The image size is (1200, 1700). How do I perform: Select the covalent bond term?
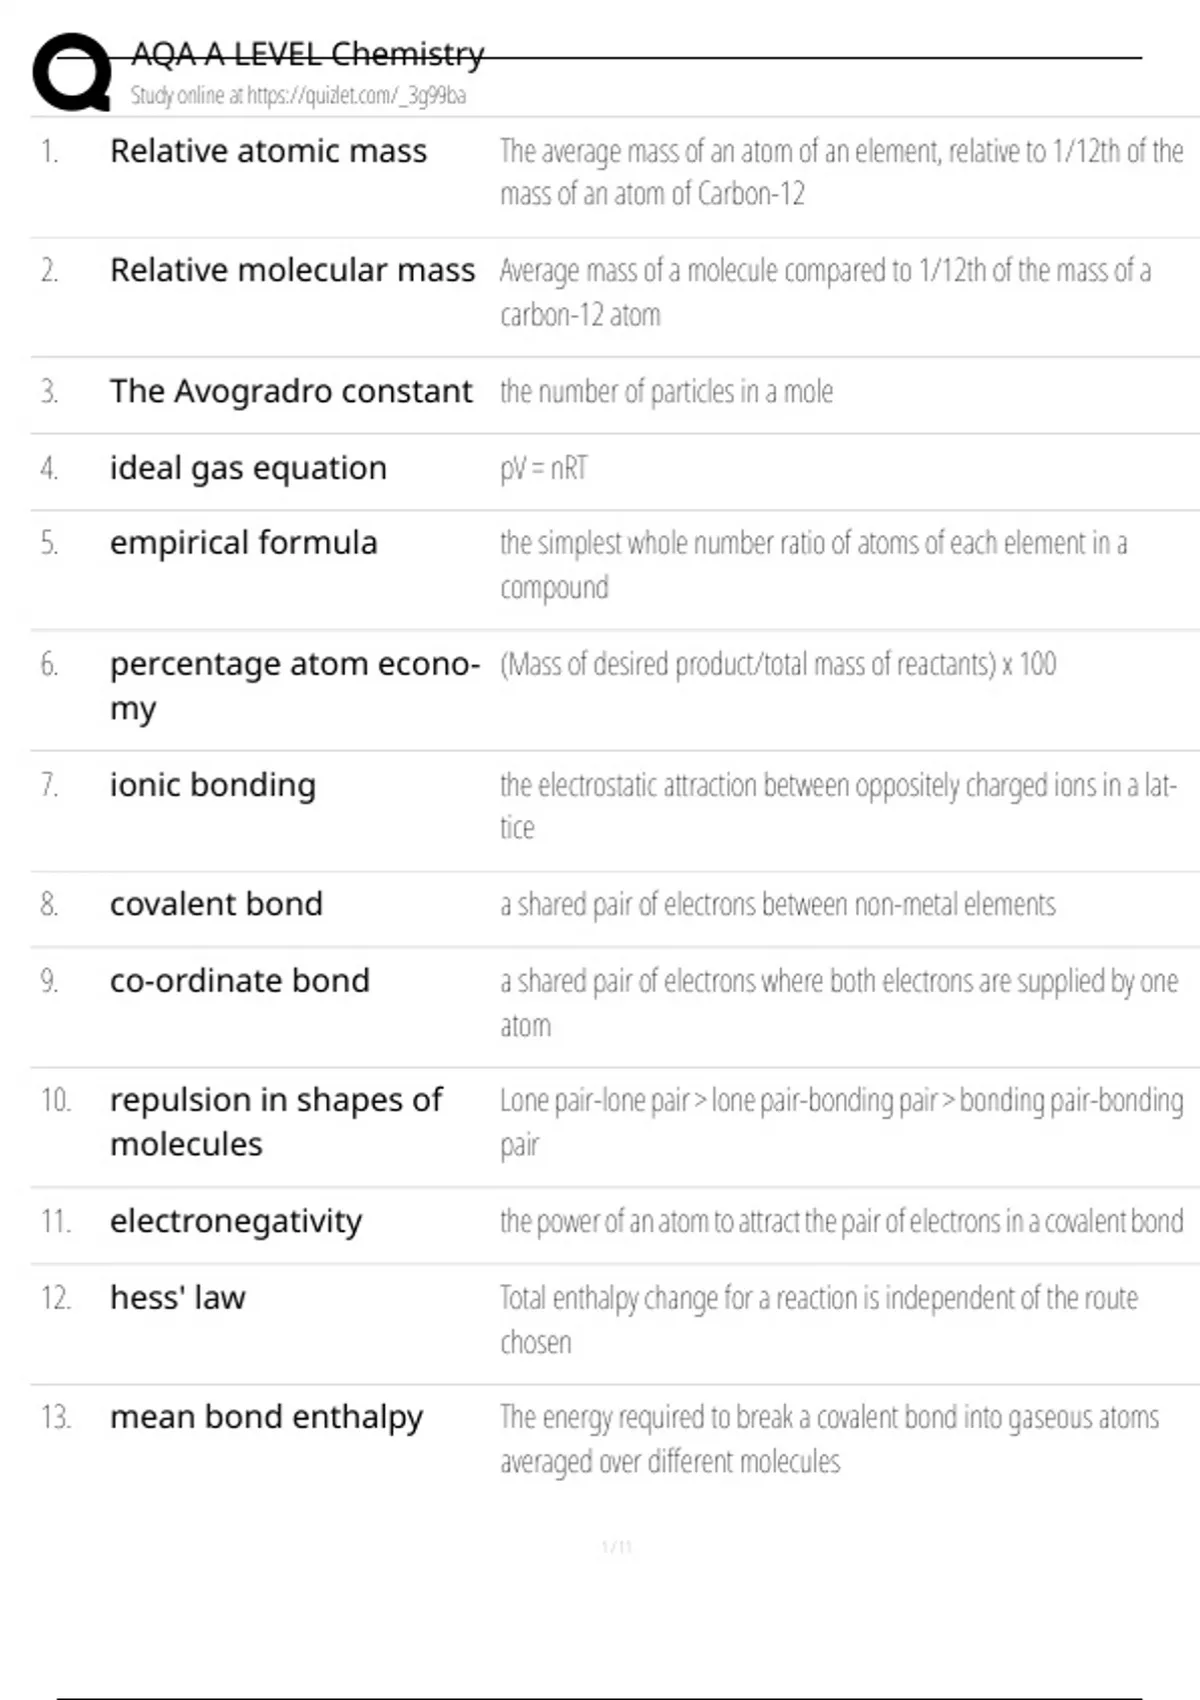click(216, 904)
